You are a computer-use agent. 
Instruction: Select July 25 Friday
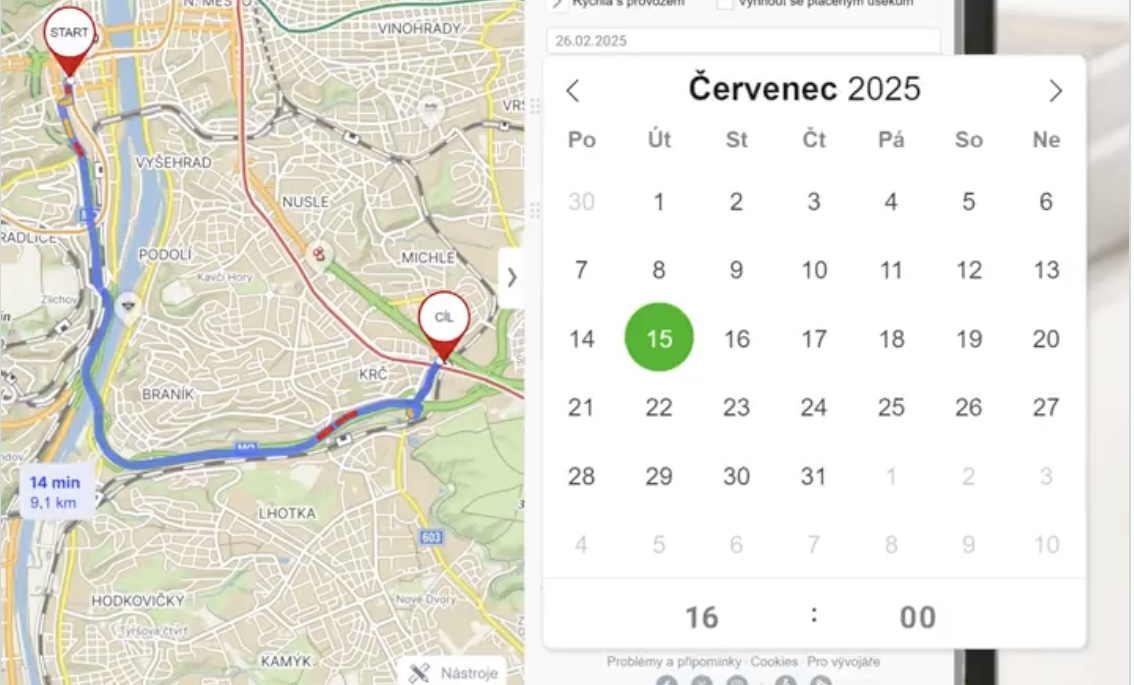pos(891,407)
